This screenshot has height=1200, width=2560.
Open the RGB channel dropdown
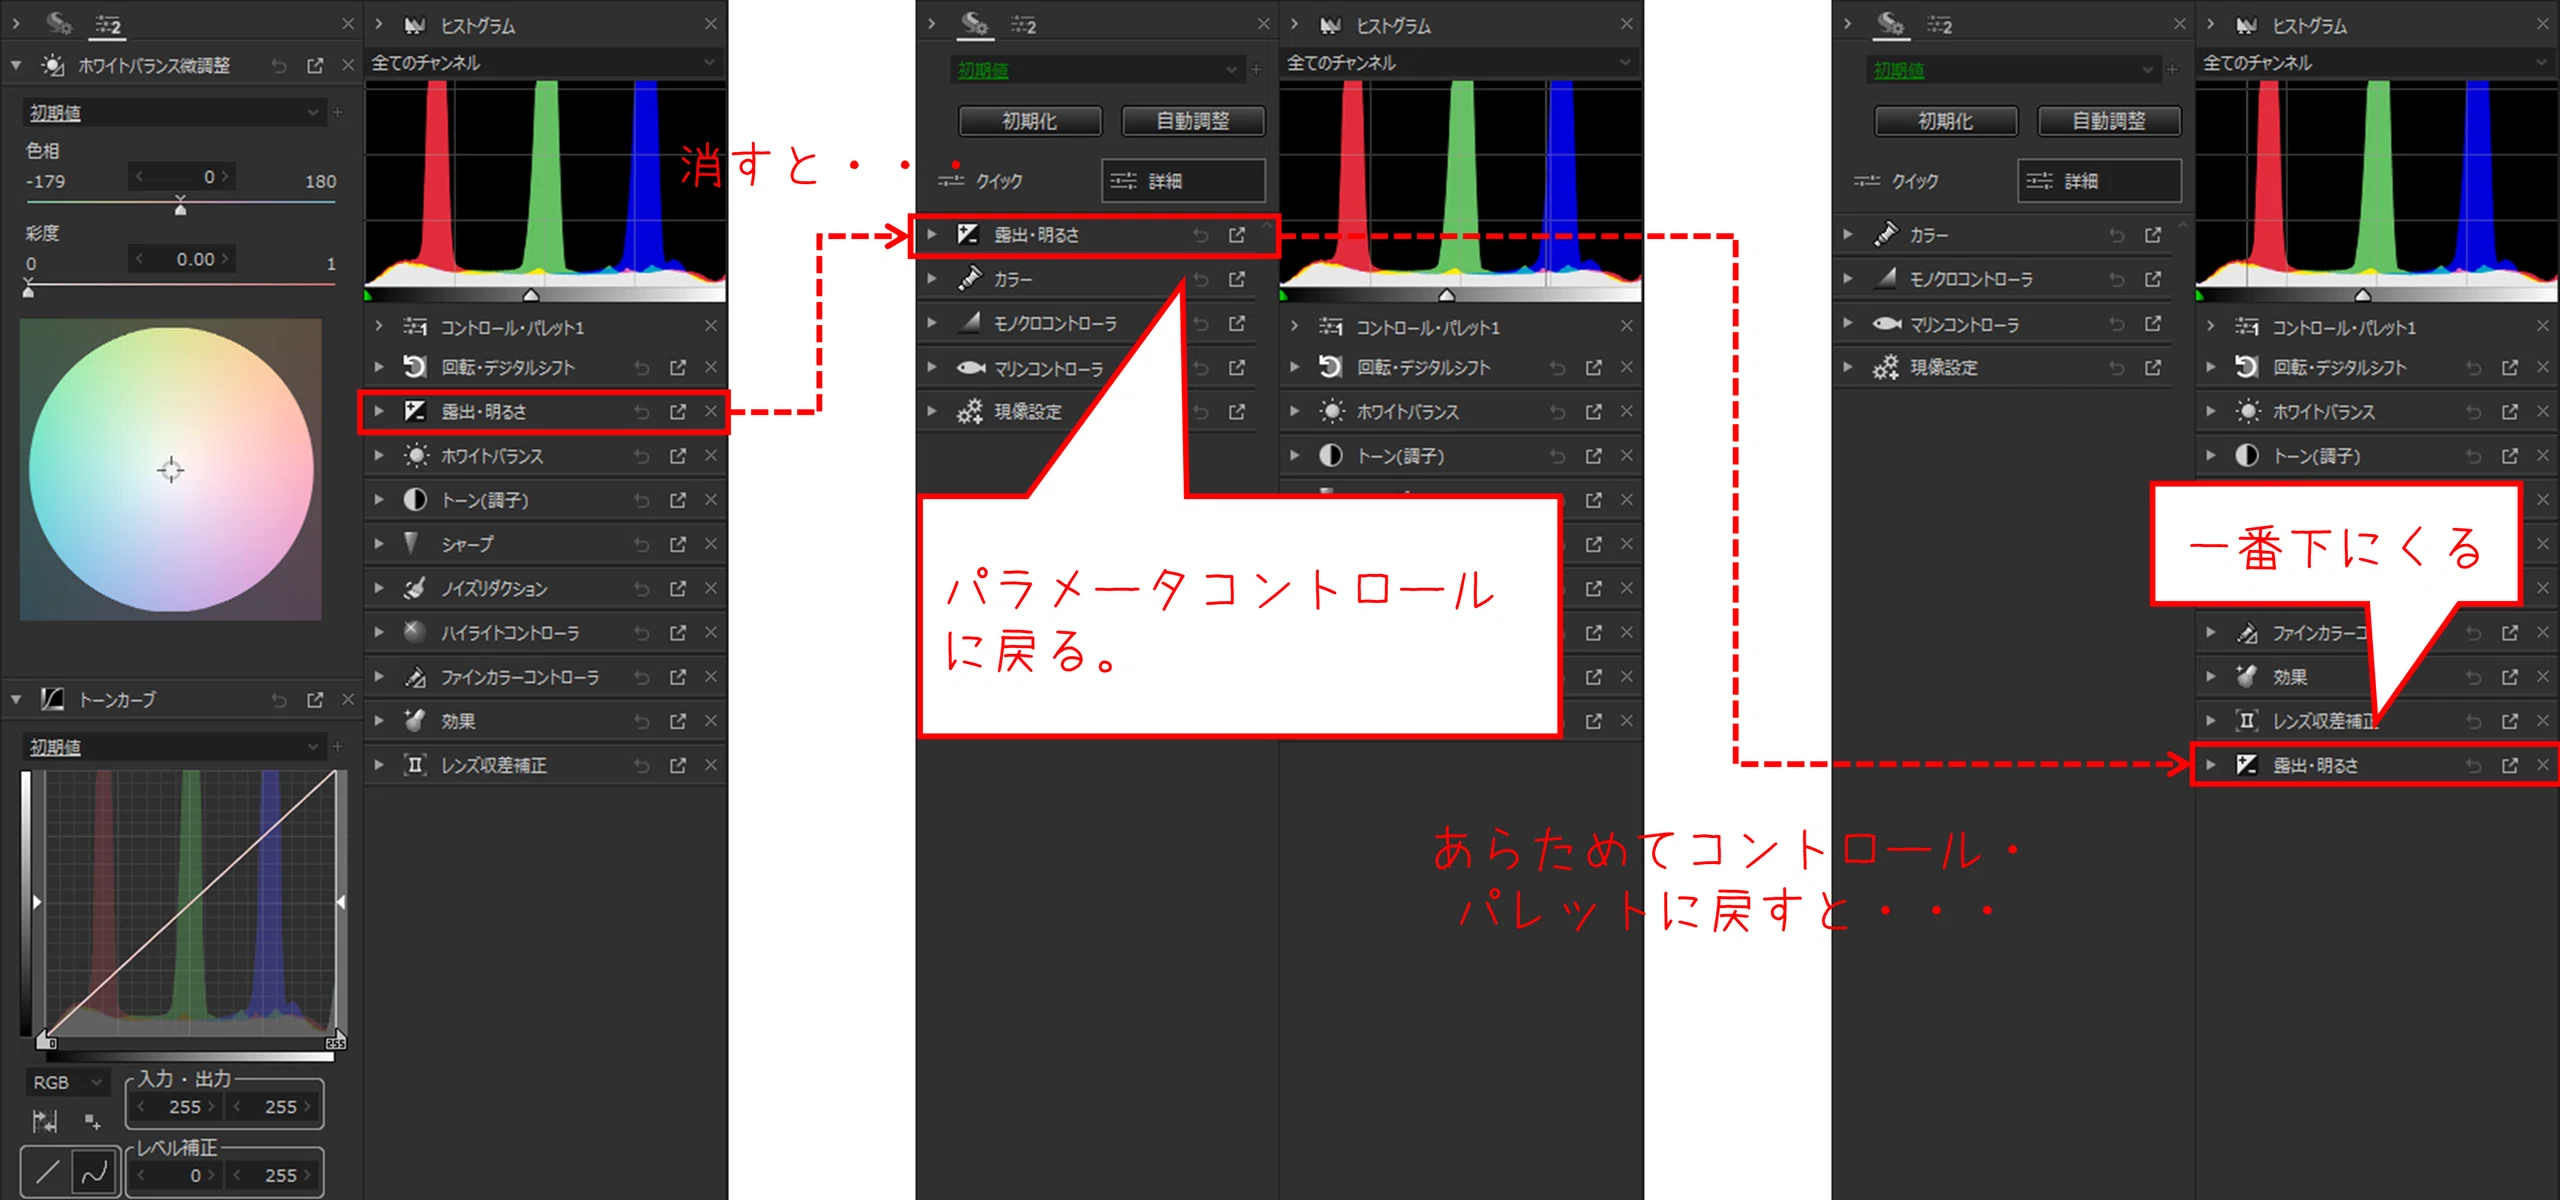click(66, 1082)
